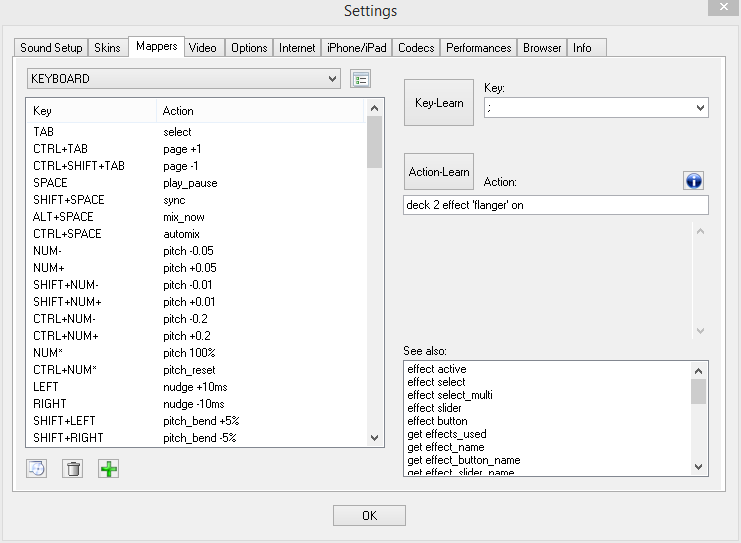This screenshot has height=543, width=741.
Task: Click the trash icon to delete mapping
Action: pos(73,468)
